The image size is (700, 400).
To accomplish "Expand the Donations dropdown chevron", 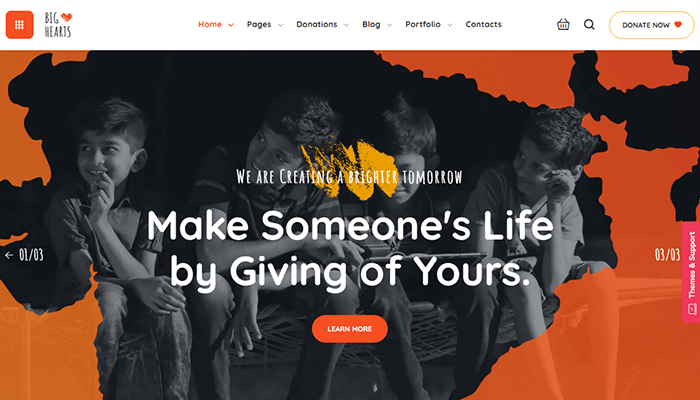I will (x=346, y=25).
